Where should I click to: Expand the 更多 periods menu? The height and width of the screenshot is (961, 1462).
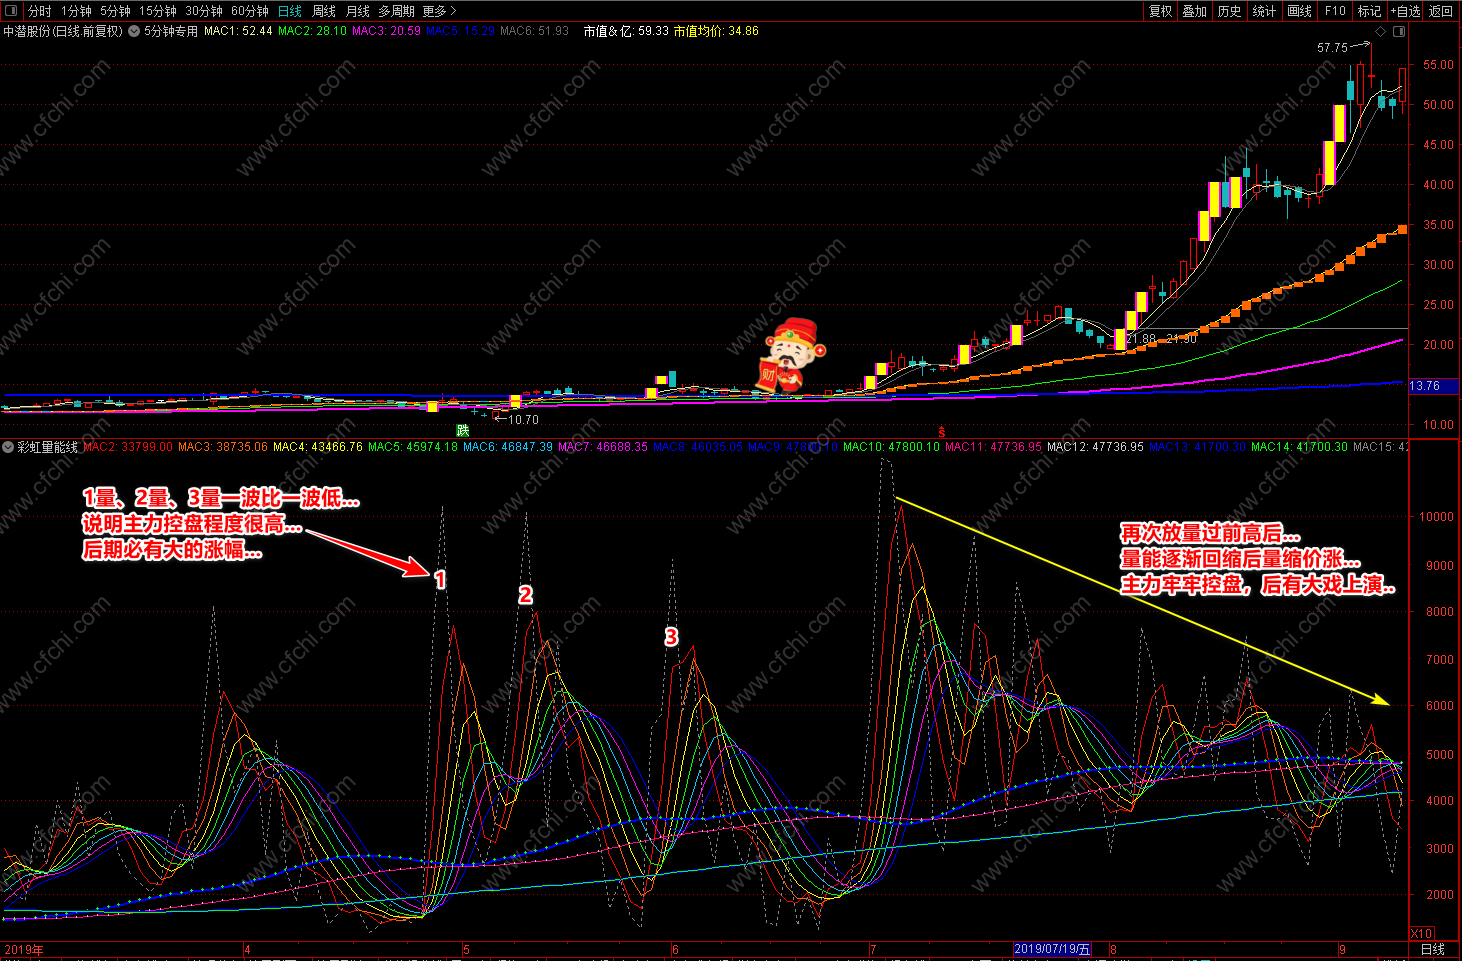[x=439, y=11]
